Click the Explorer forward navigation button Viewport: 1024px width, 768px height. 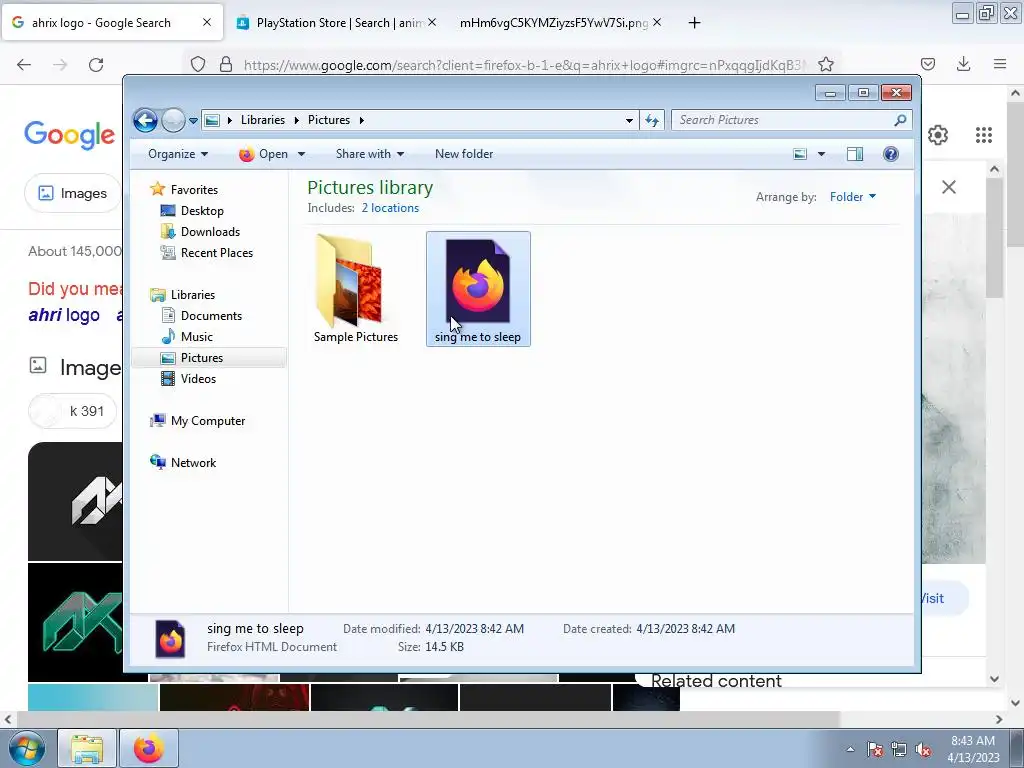173,120
